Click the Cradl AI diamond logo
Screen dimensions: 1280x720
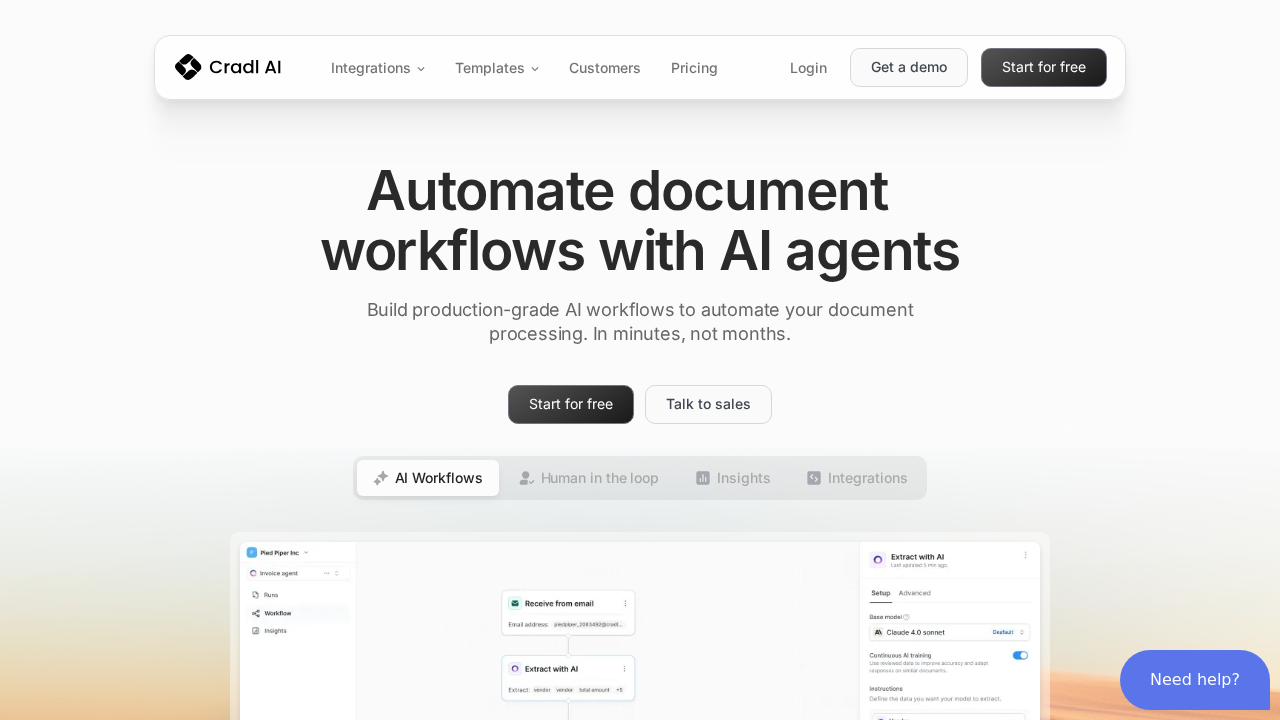tap(188, 67)
